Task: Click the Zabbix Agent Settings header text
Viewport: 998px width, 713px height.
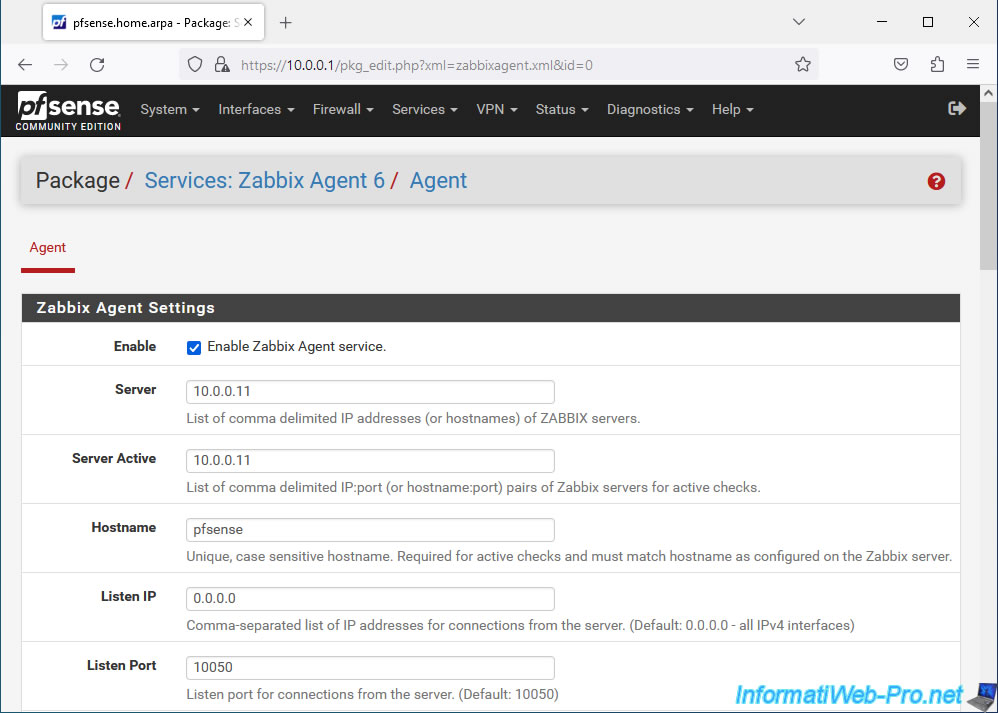Action: (125, 308)
